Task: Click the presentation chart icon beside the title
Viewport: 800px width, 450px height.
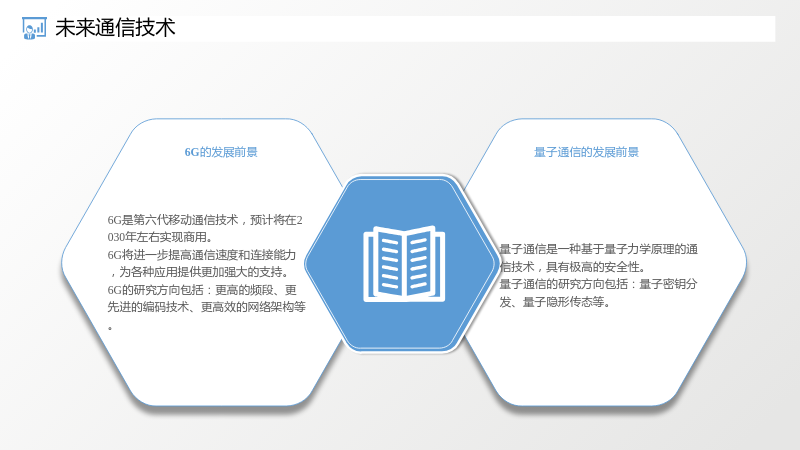Action: point(34,28)
